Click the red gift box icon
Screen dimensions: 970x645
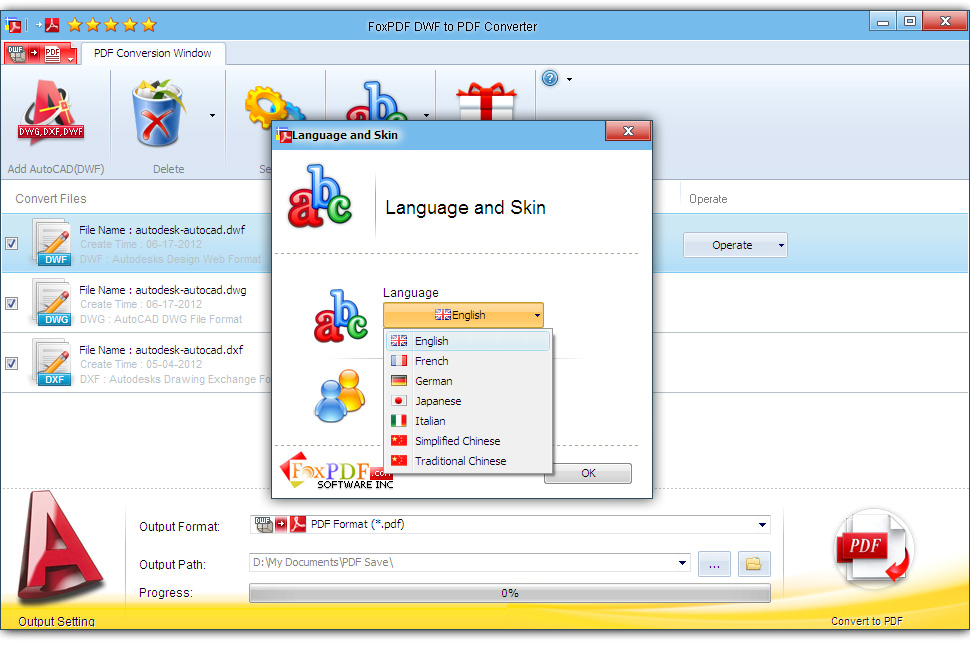coord(486,102)
